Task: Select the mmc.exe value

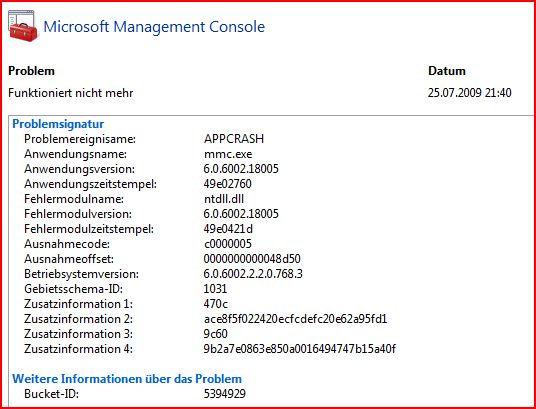Action: tap(228, 154)
